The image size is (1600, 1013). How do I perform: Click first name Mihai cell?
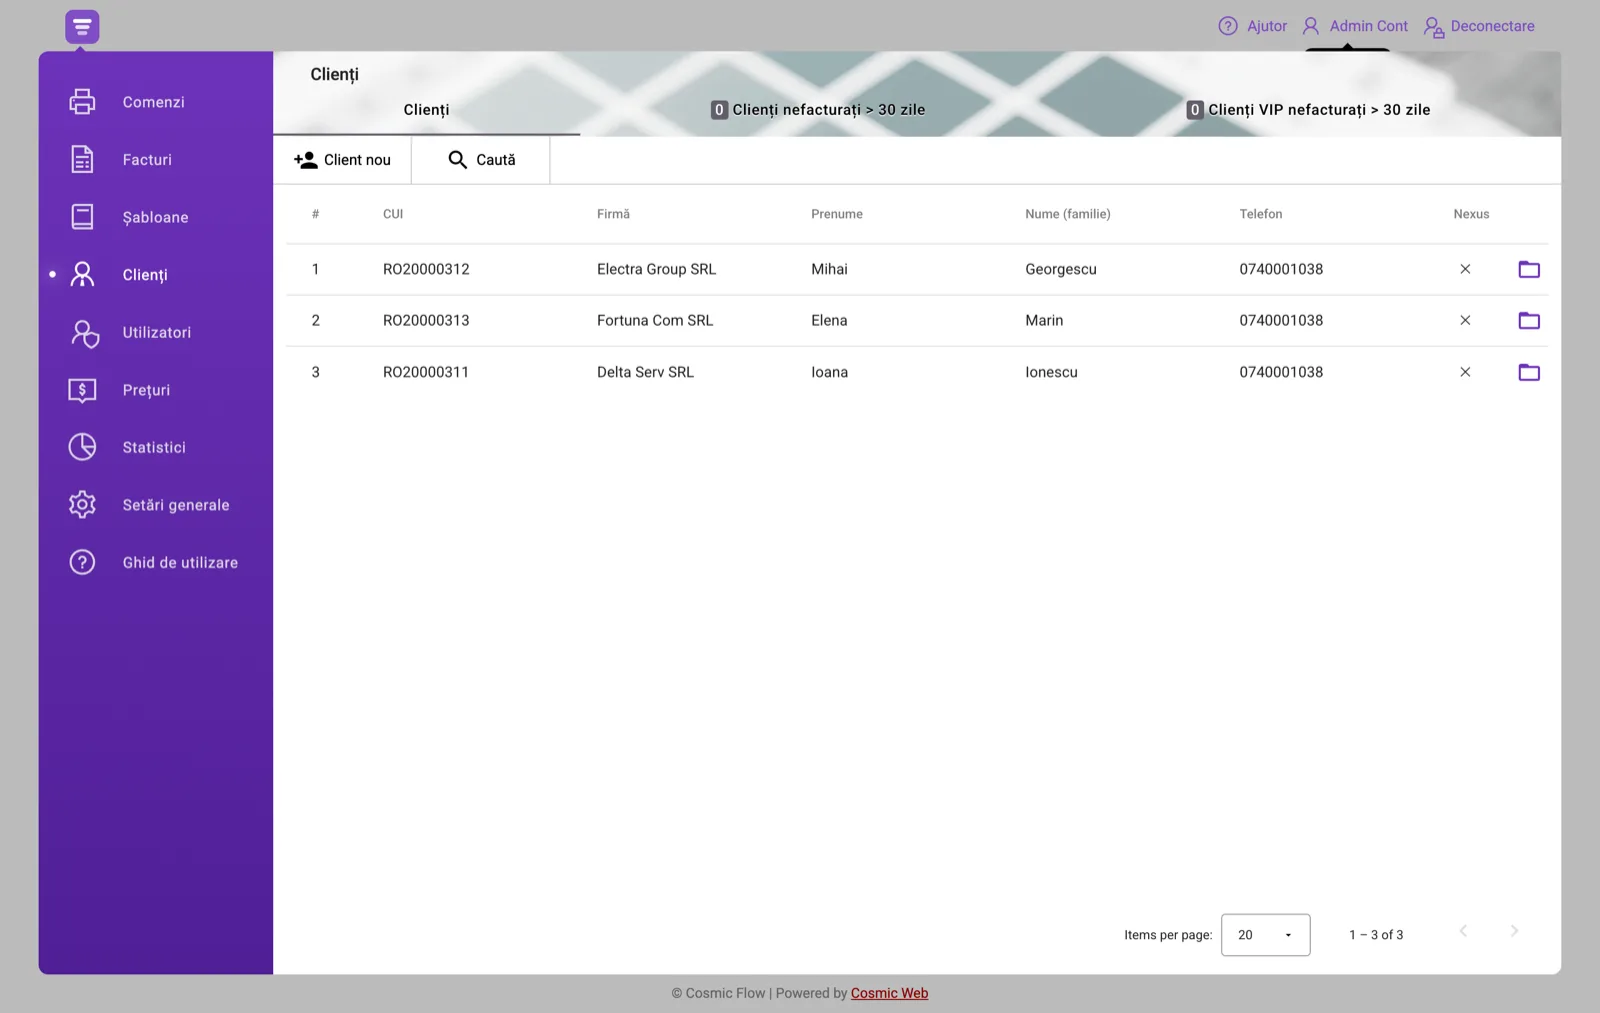(829, 269)
